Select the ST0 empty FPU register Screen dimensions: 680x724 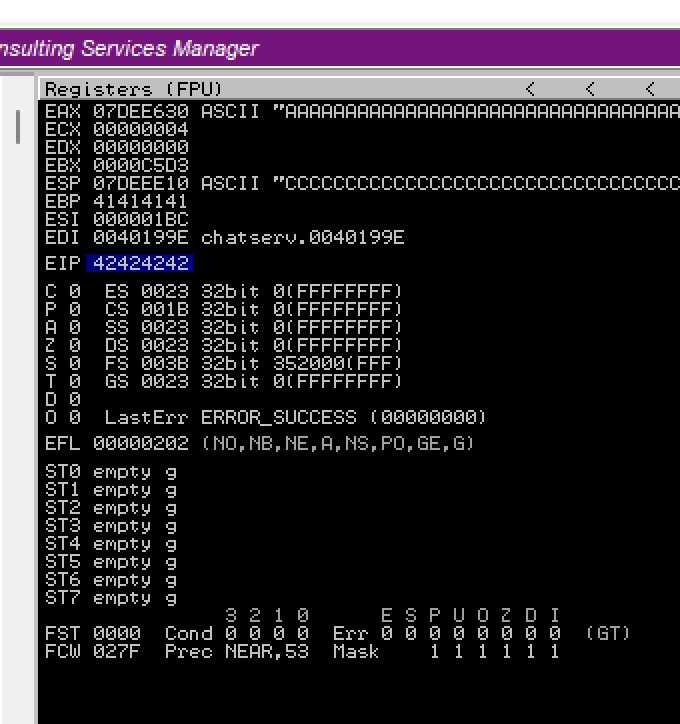(135, 471)
